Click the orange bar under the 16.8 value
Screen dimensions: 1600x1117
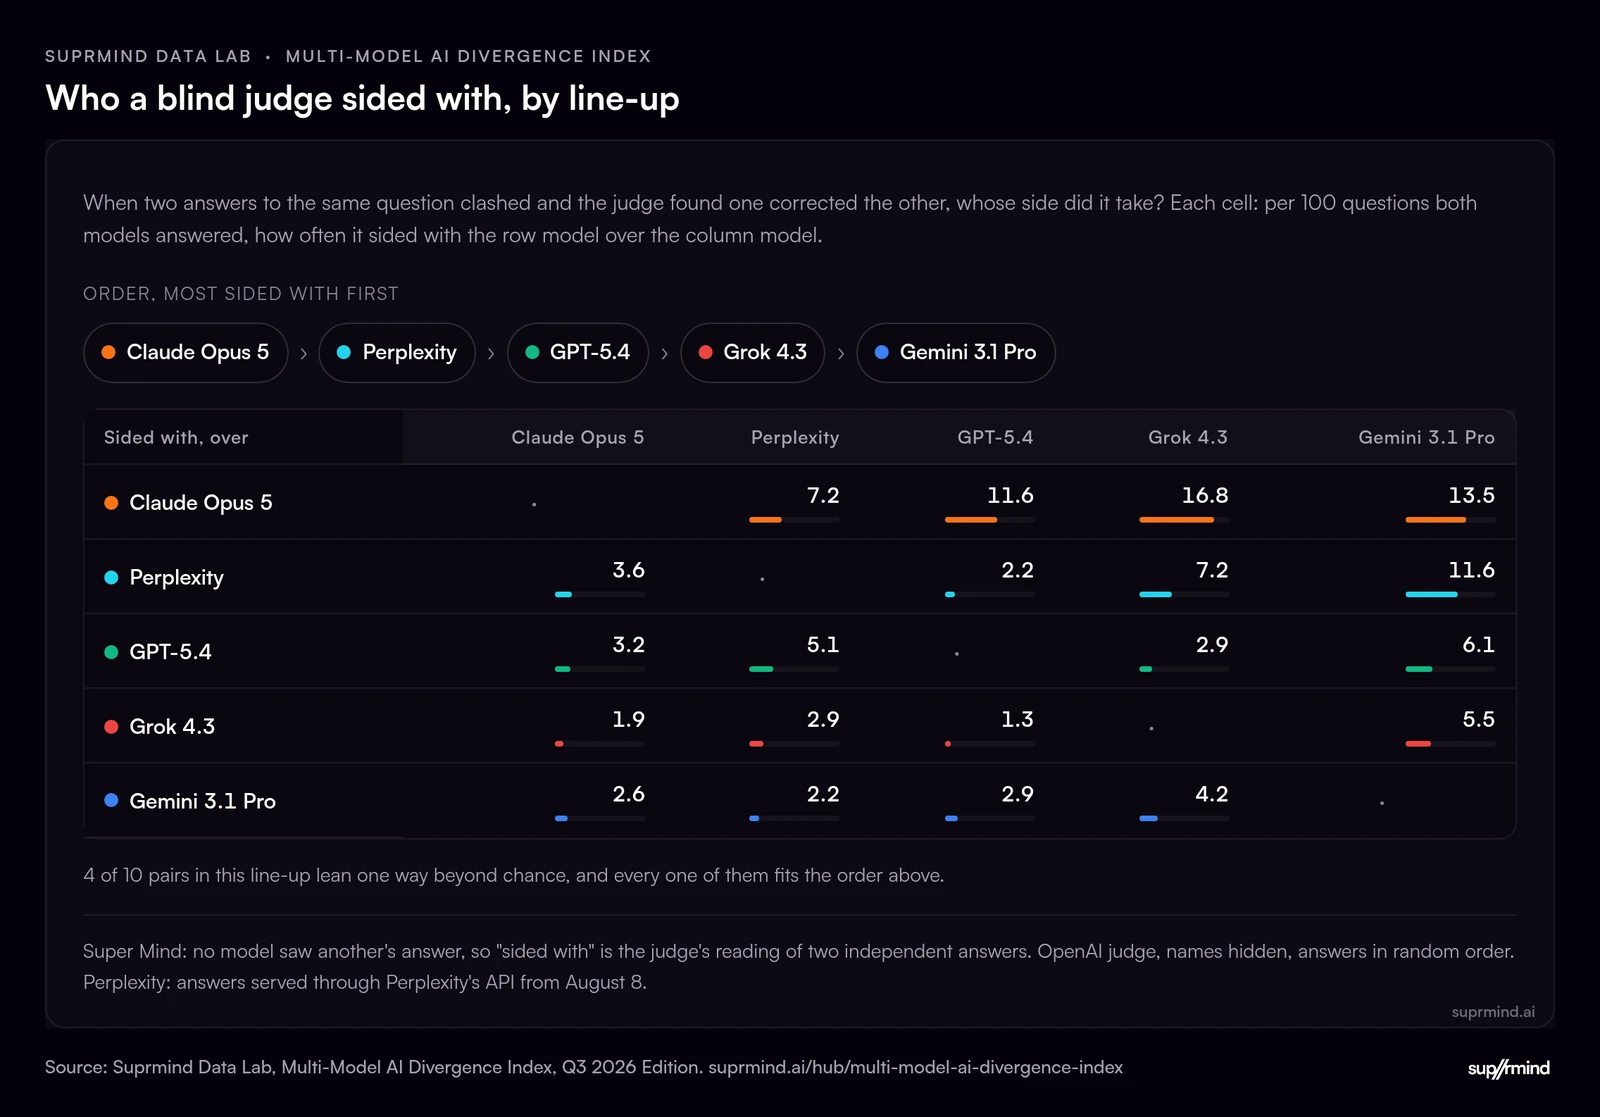(1177, 520)
